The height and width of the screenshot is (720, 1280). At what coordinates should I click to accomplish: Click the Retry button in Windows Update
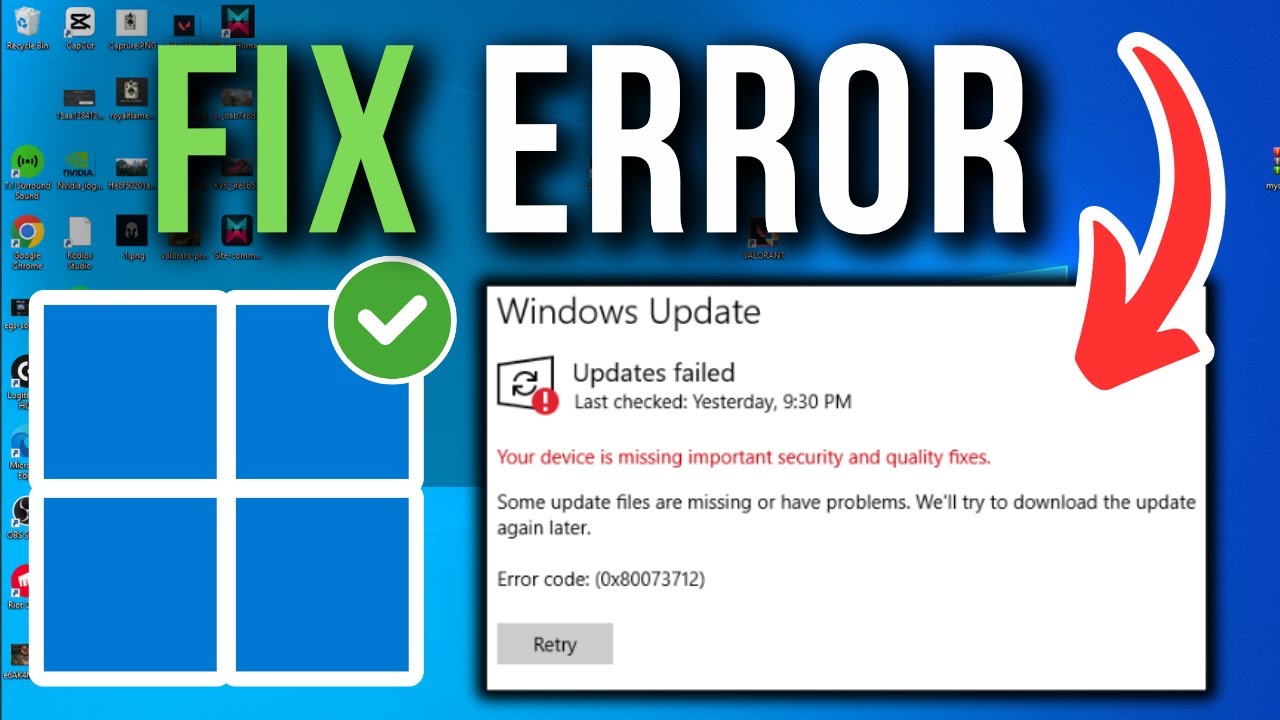555,644
